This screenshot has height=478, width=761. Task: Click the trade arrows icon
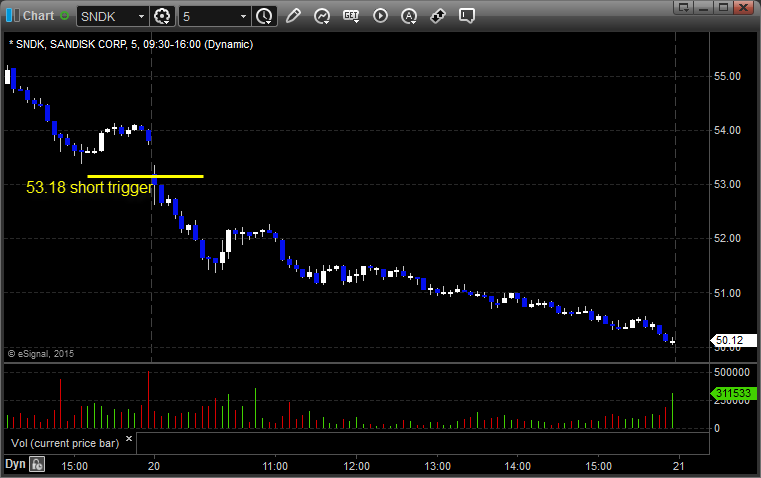point(438,16)
